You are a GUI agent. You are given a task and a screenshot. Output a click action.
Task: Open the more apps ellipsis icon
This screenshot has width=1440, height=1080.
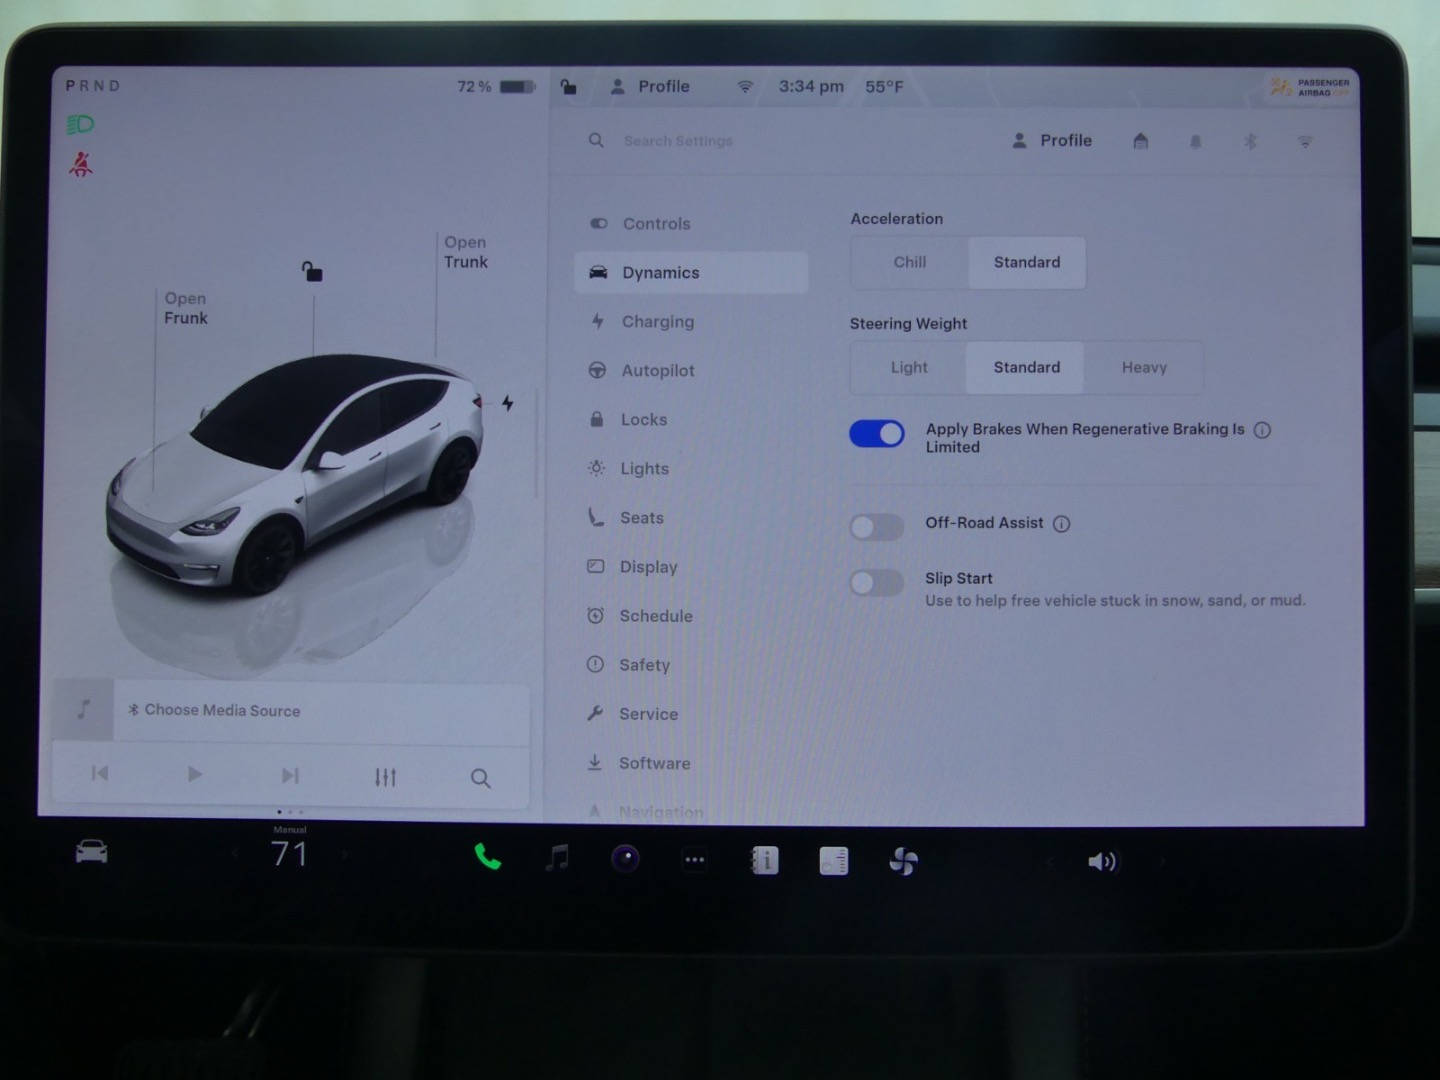click(695, 860)
